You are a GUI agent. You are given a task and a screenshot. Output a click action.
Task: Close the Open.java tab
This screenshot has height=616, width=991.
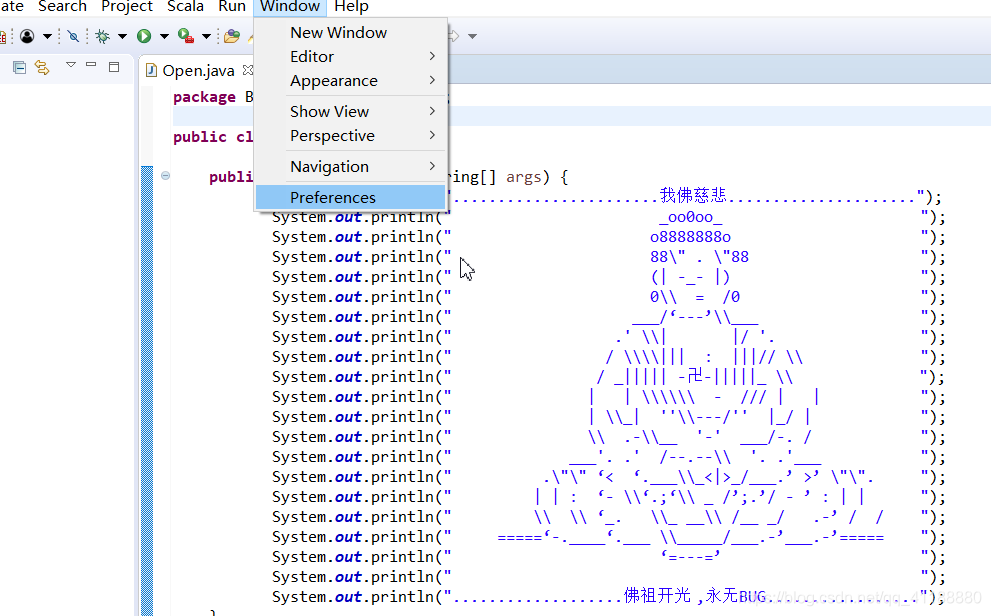[248, 69]
